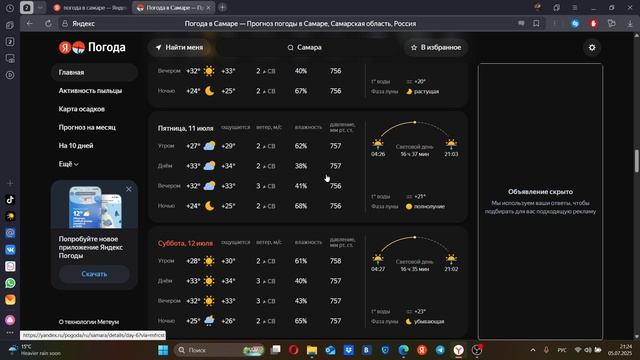The image size is (640, 360).
Task: Open Карта осадков menu item
Action: click(x=82, y=109)
